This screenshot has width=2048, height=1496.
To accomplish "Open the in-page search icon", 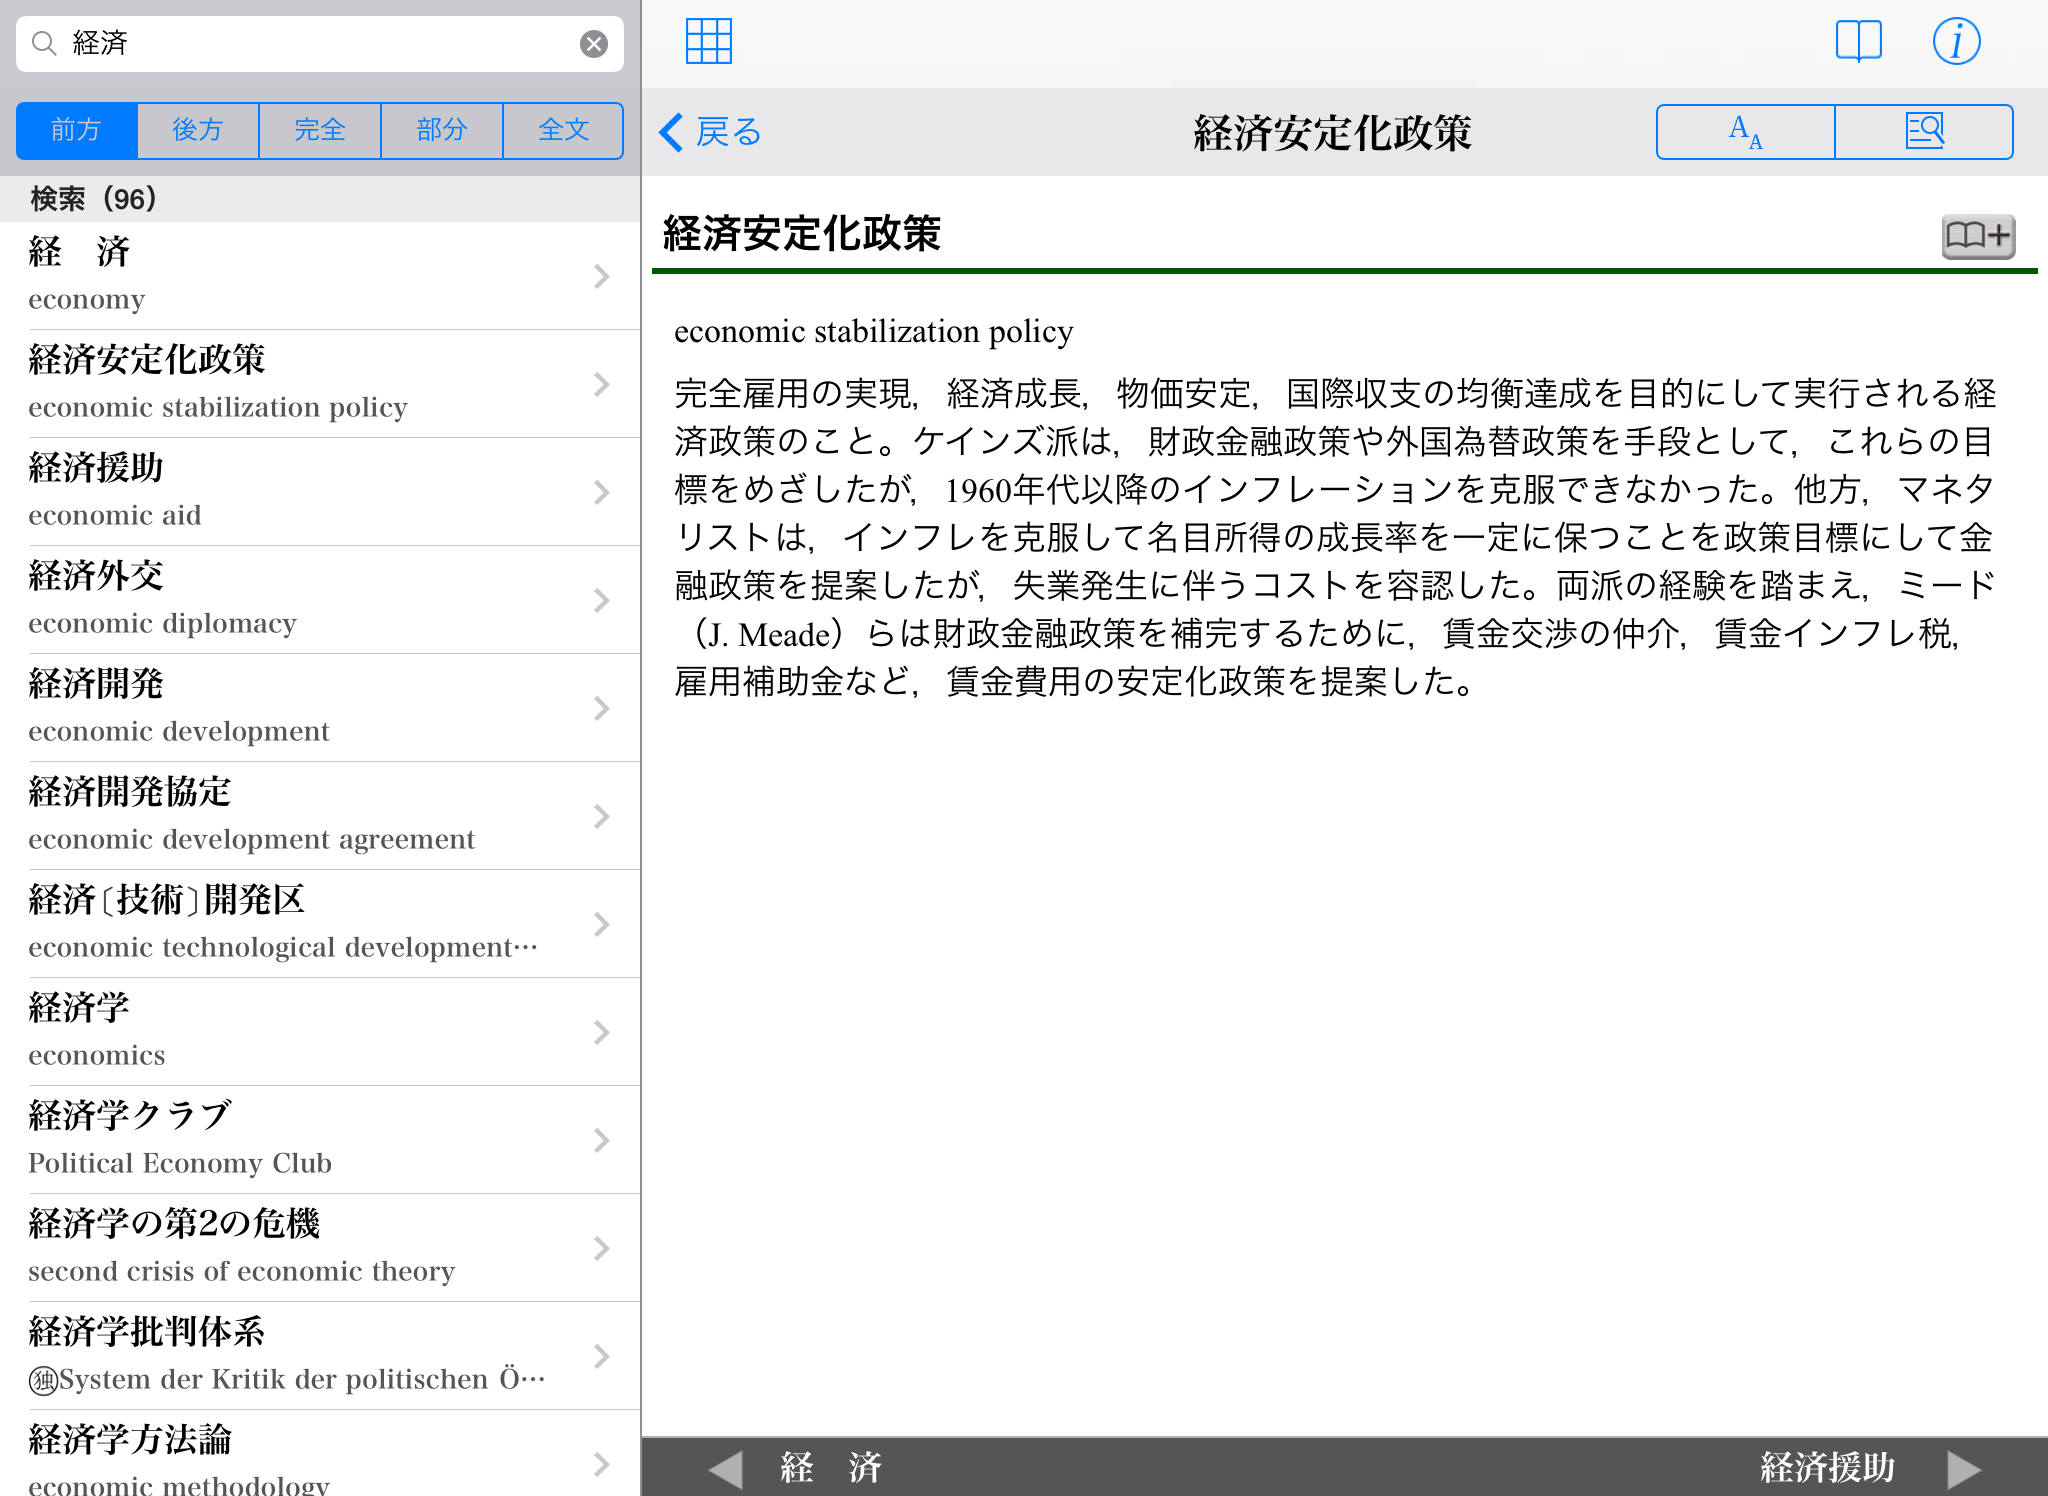I will [1923, 132].
